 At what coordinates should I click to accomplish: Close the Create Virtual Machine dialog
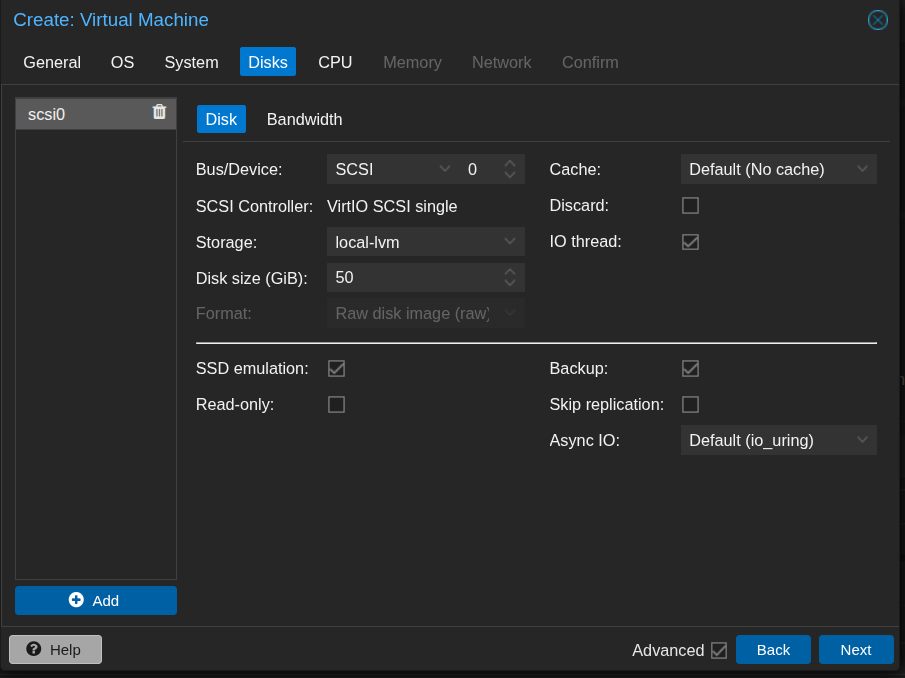point(877,20)
